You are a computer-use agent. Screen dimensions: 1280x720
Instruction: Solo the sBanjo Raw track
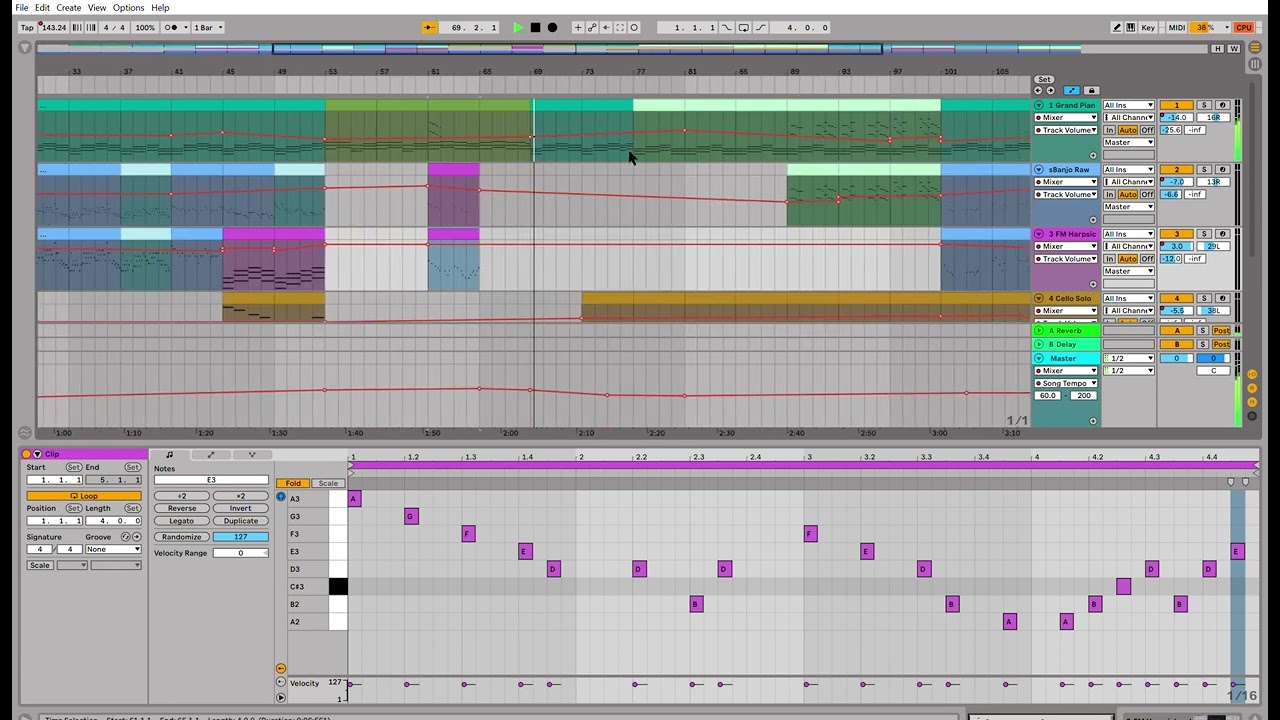[1204, 169]
